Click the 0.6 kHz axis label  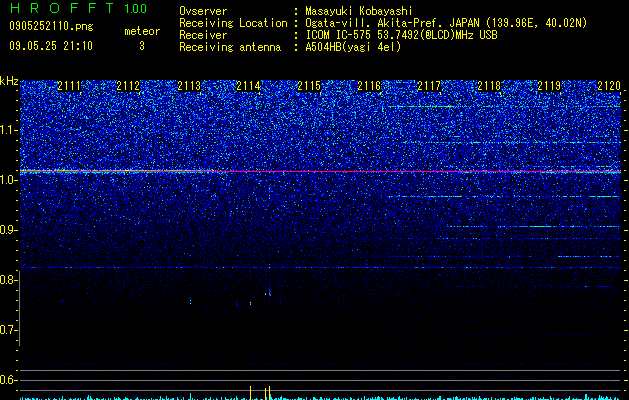pos(8,380)
